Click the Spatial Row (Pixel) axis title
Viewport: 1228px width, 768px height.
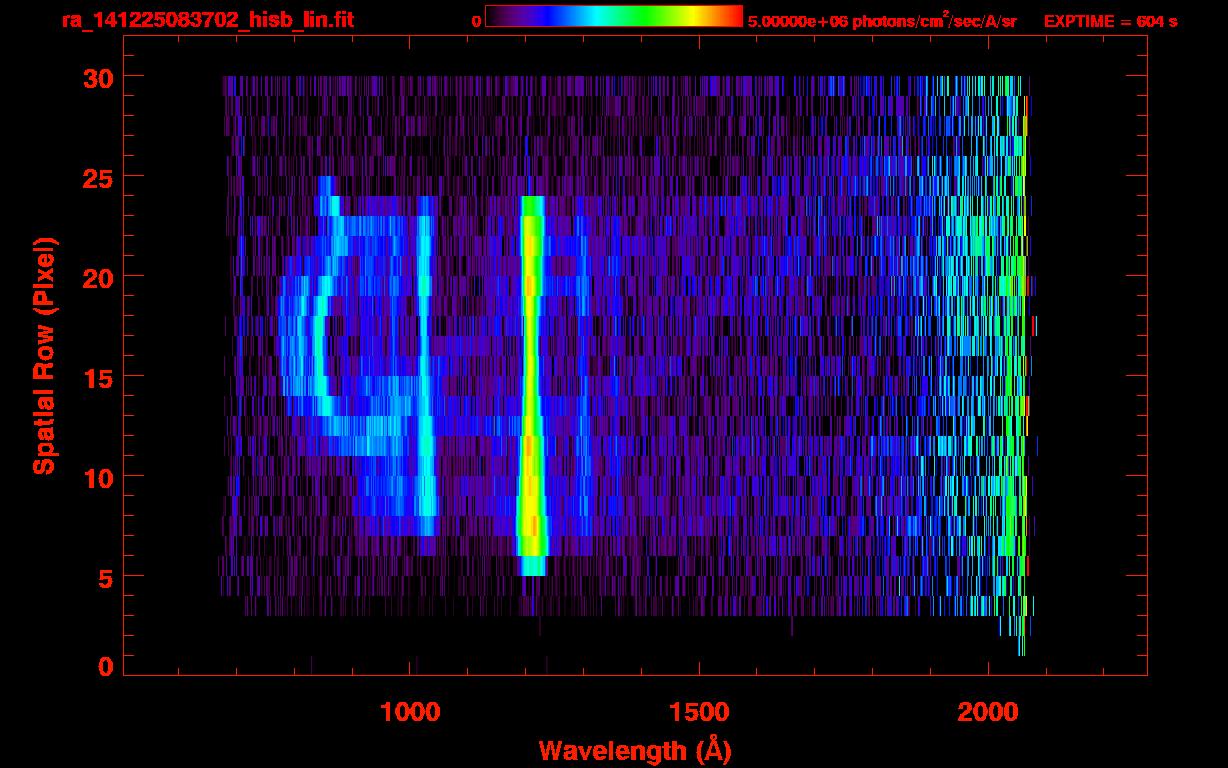(44, 356)
